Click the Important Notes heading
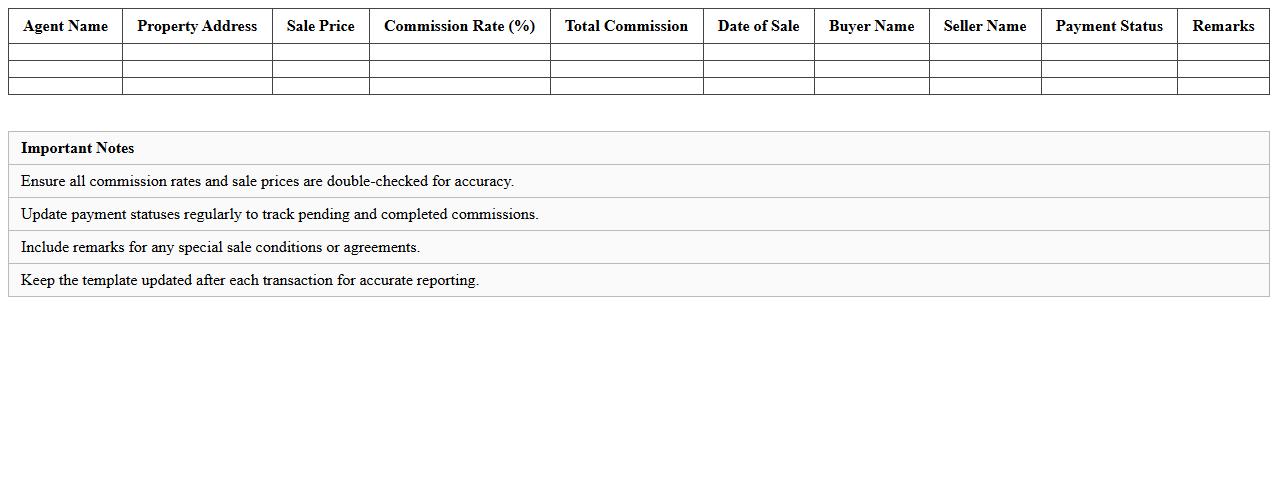The width and height of the screenshot is (1278, 501). [x=77, y=148]
